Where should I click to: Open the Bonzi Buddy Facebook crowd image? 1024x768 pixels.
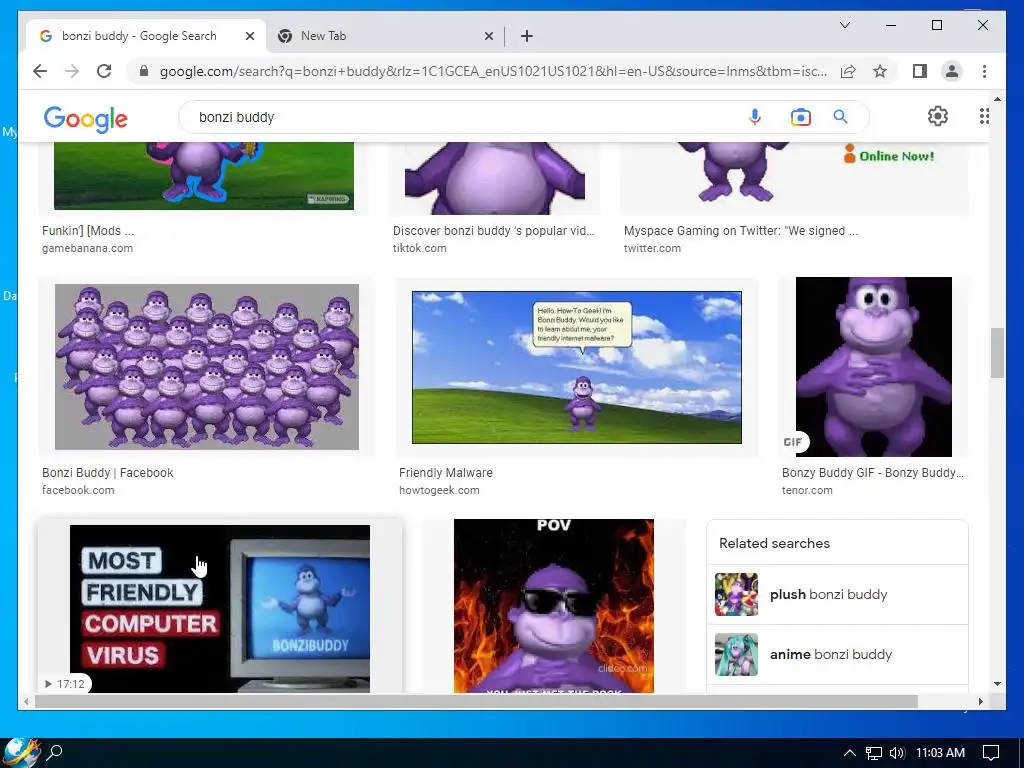tap(206, 366)
